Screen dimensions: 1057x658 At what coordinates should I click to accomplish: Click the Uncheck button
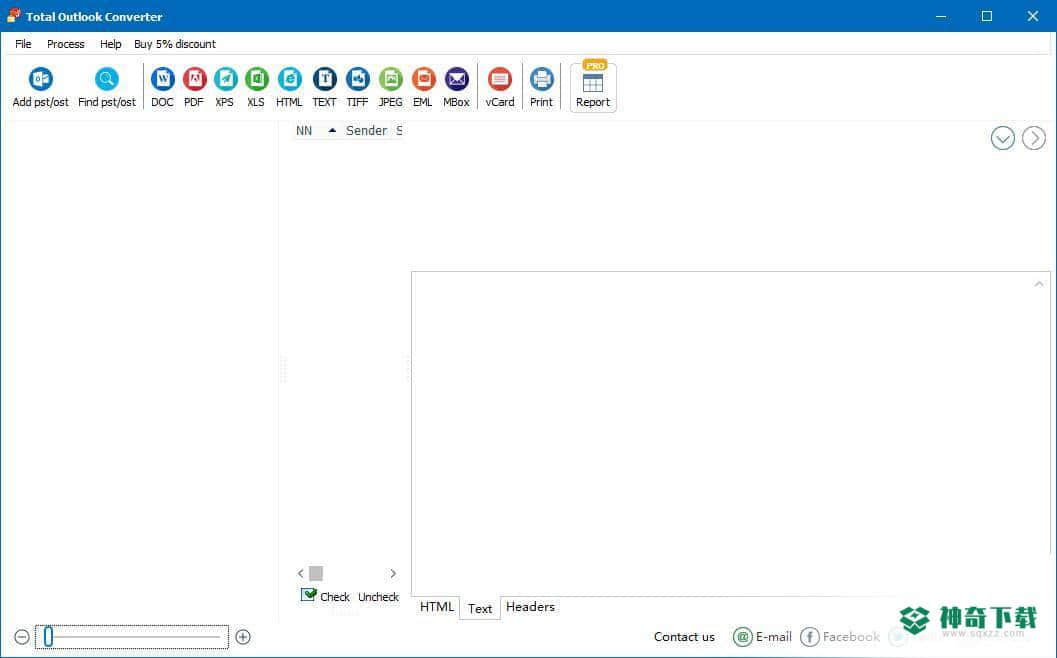click(378, 597)
